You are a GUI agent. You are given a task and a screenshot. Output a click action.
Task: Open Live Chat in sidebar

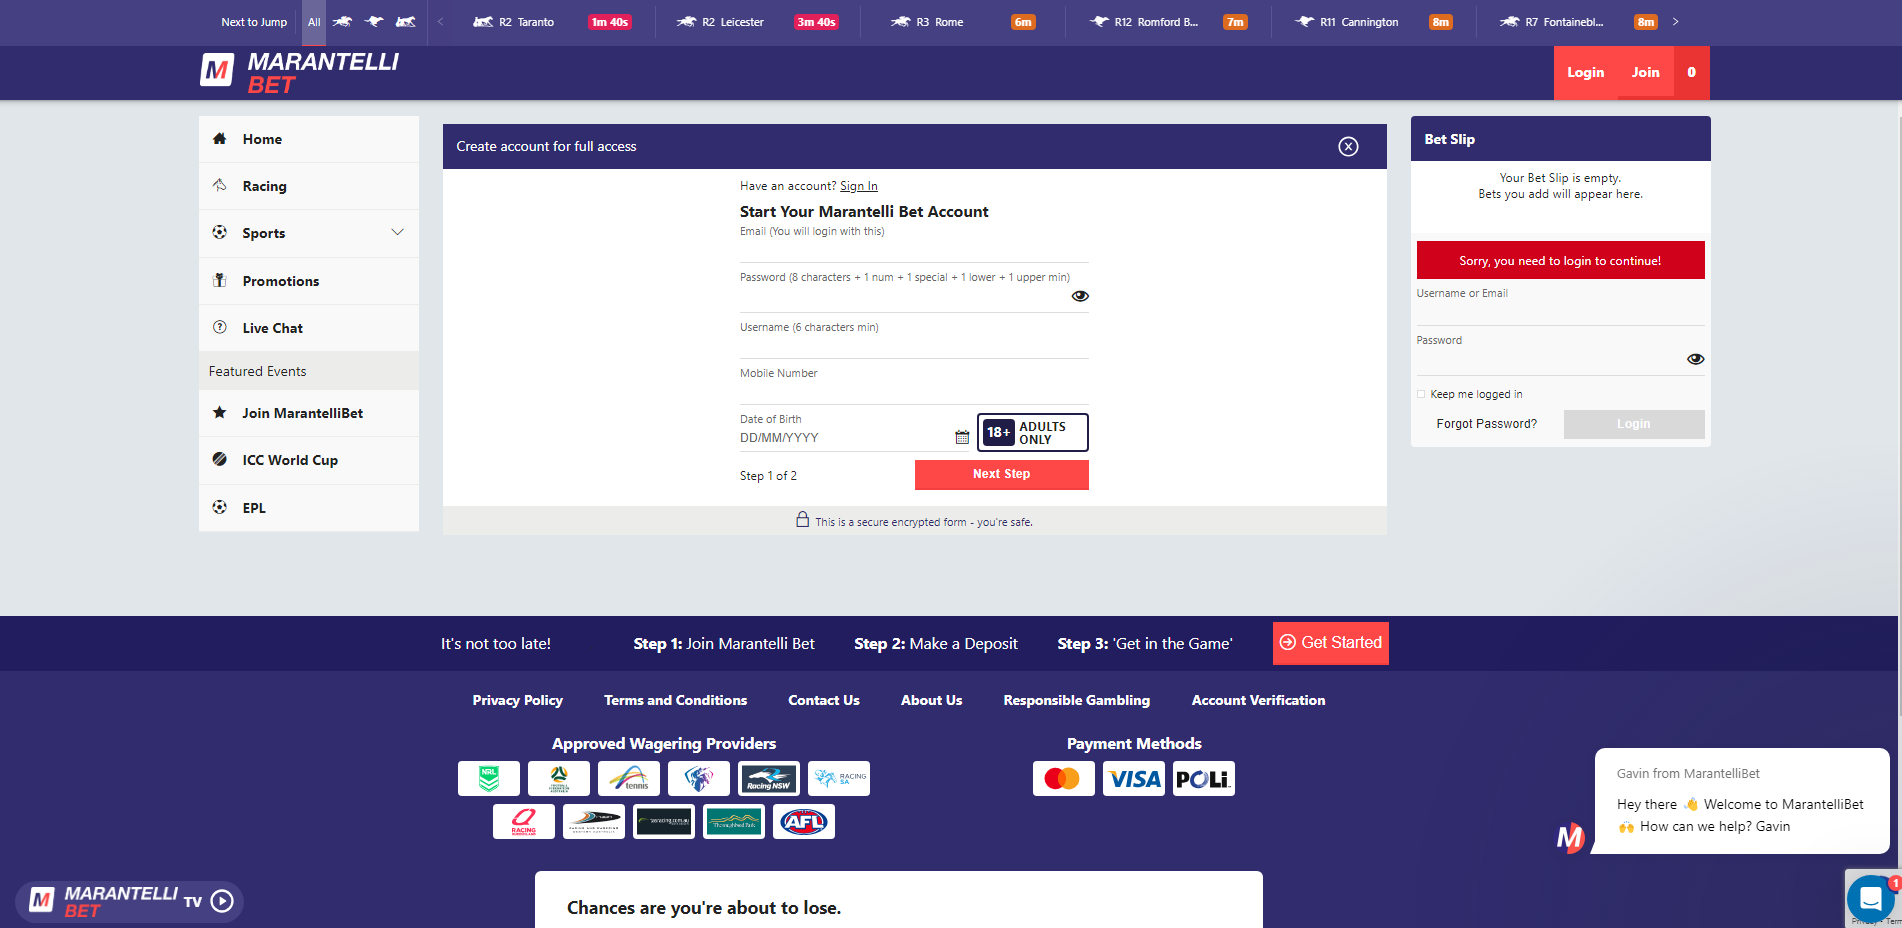tap(309, 328)
